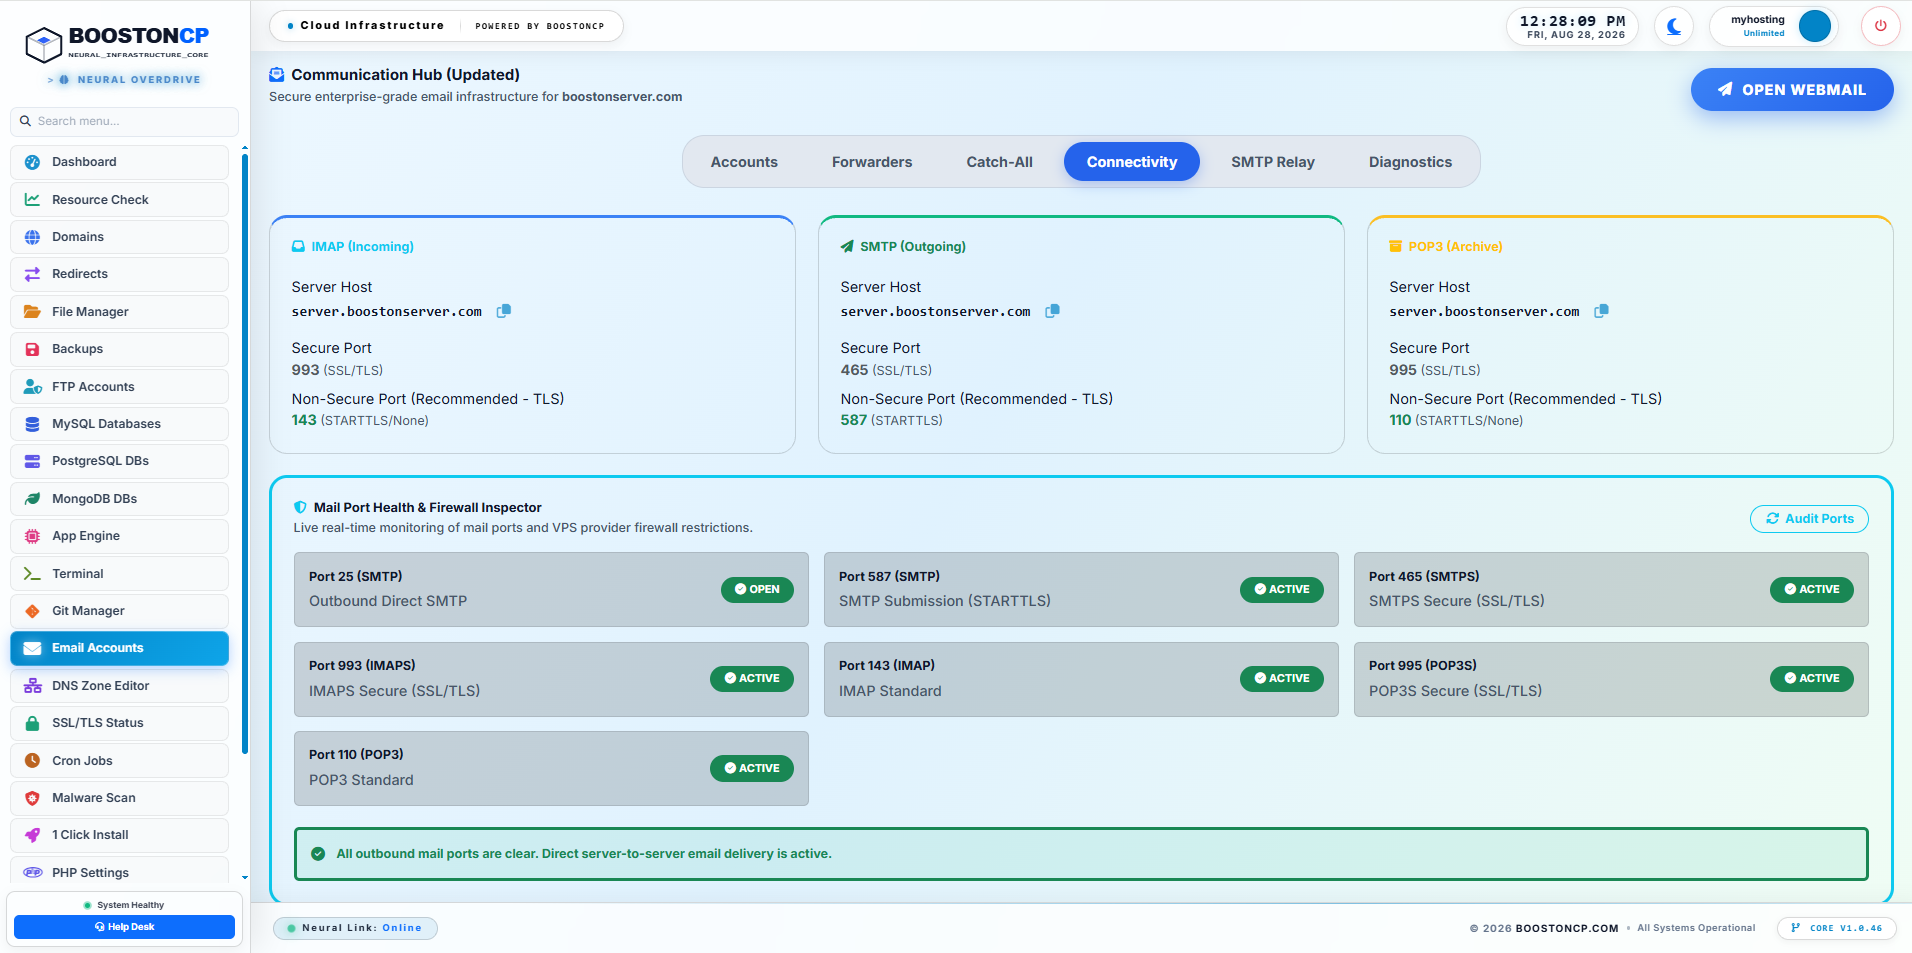The height and width of the screenshot is (953, 1912).
Task: Select Email Accounts in sidebar
Action: point(119,648)
